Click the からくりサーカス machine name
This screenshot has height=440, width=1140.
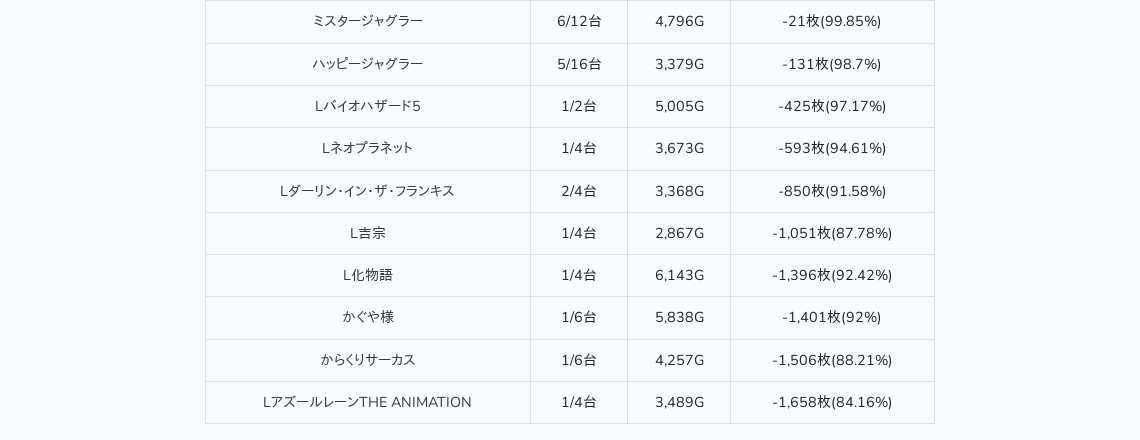(367, 360)
